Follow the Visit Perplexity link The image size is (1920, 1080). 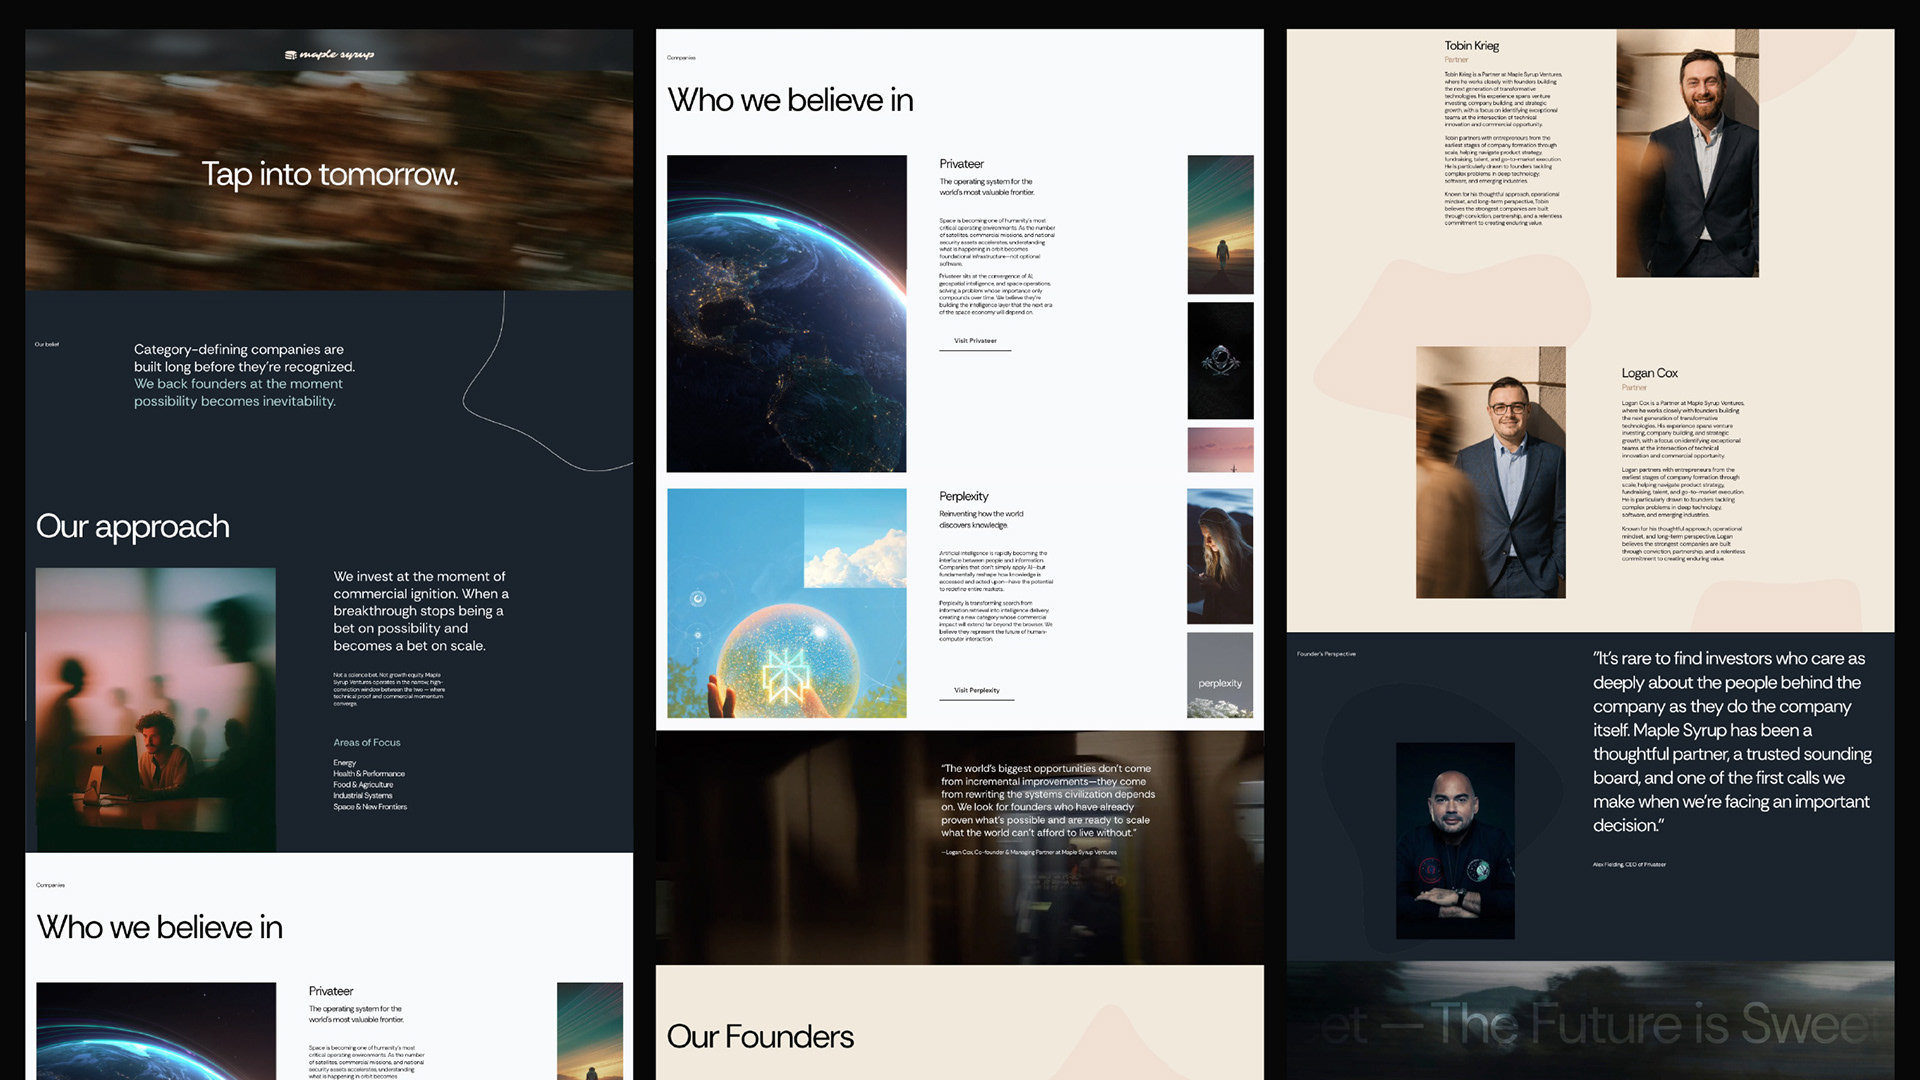tap(977, 691)
